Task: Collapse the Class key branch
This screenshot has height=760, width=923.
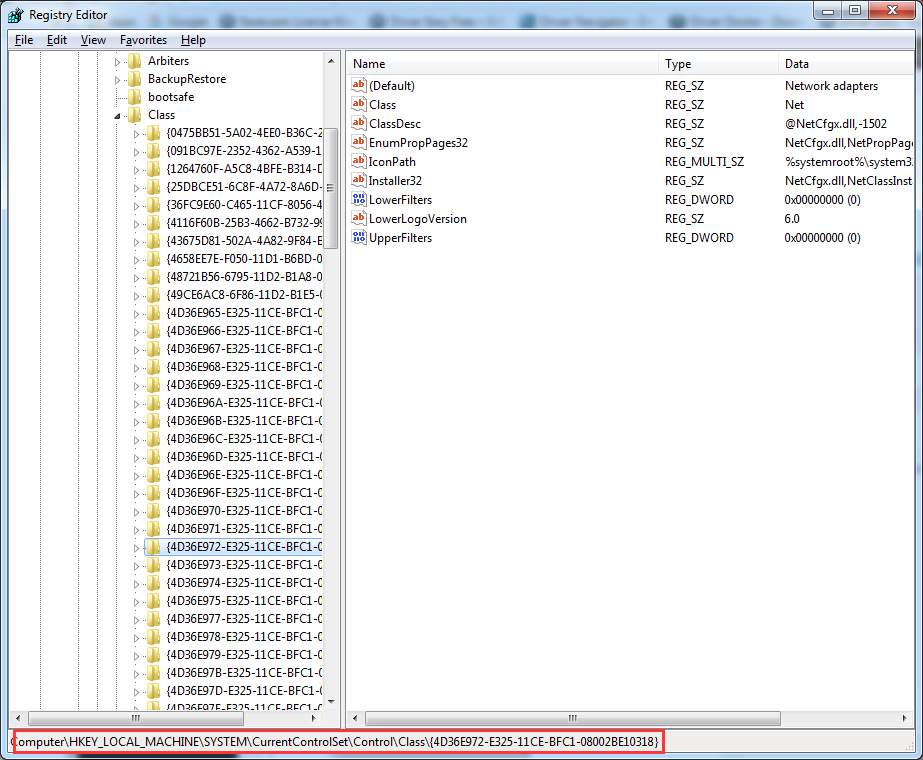Action: [117, 115]
